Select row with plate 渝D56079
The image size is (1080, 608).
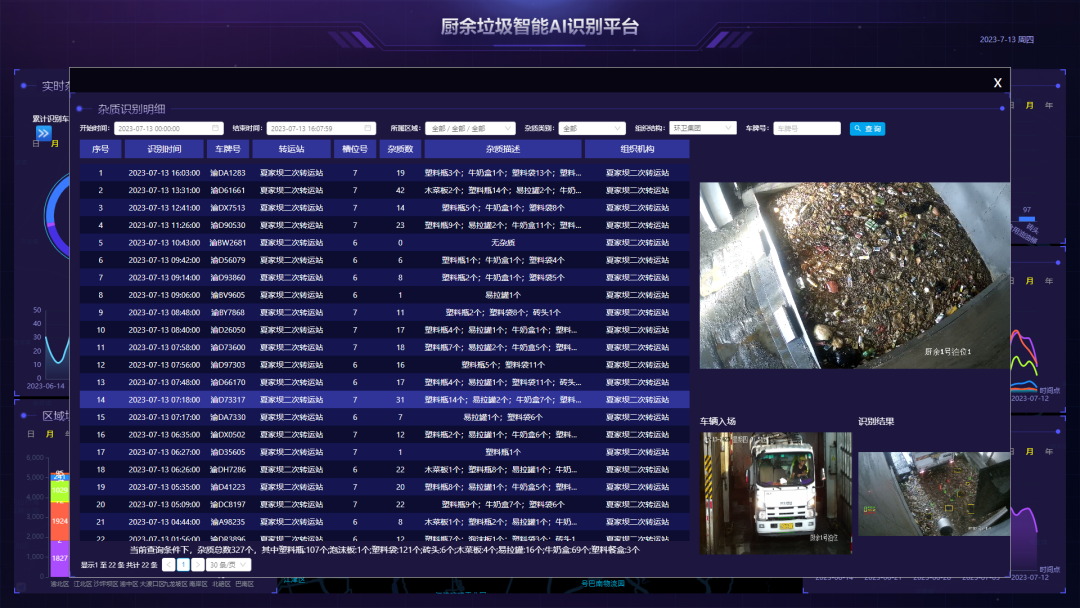tap(384, 260)
